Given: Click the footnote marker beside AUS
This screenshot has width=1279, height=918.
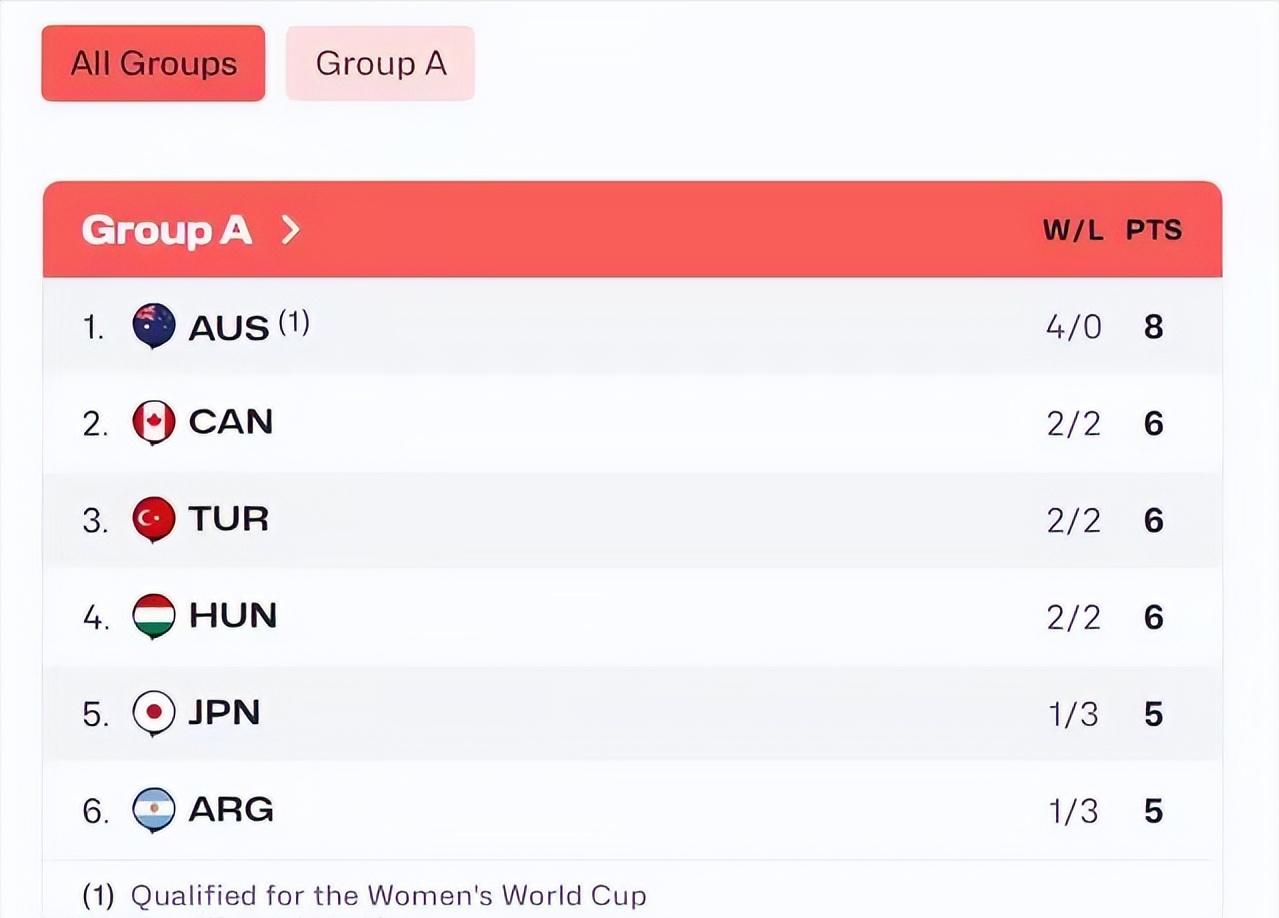Looking at the screenshot, I should pyautogui.click(x=294, y=322).
